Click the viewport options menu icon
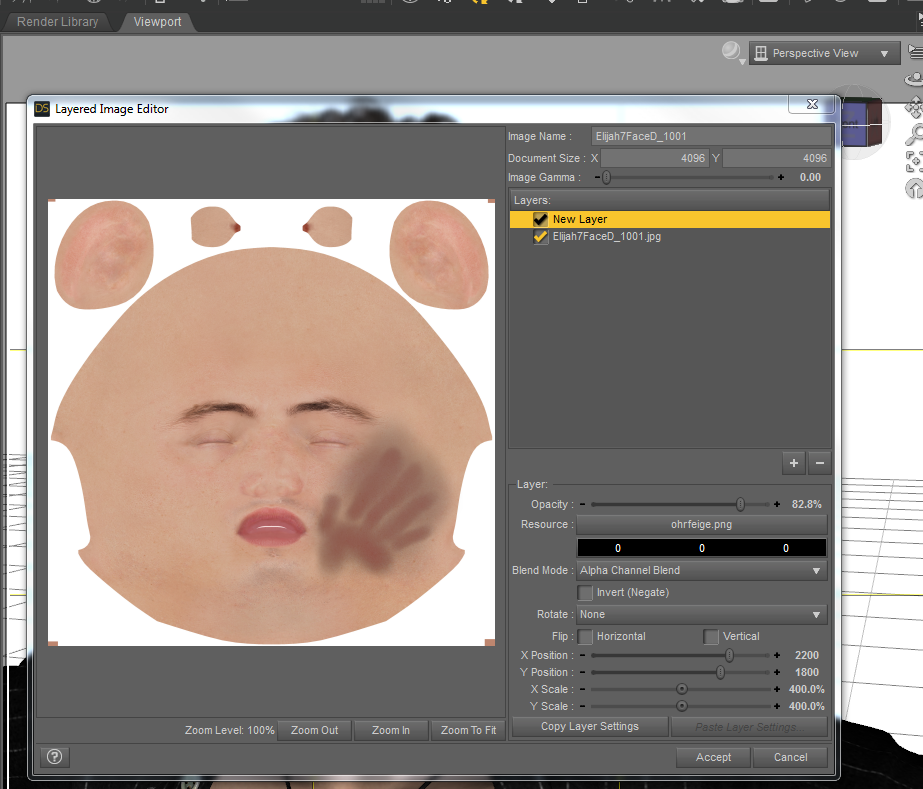Image resolution: width=923 pixels, height=789 pixels. coord(915,52)
